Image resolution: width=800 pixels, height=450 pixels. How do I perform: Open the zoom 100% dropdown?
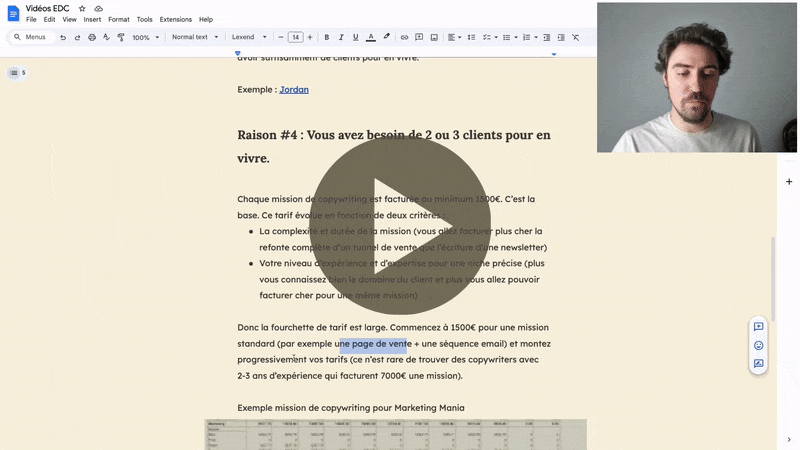click(x=144, y=37)
